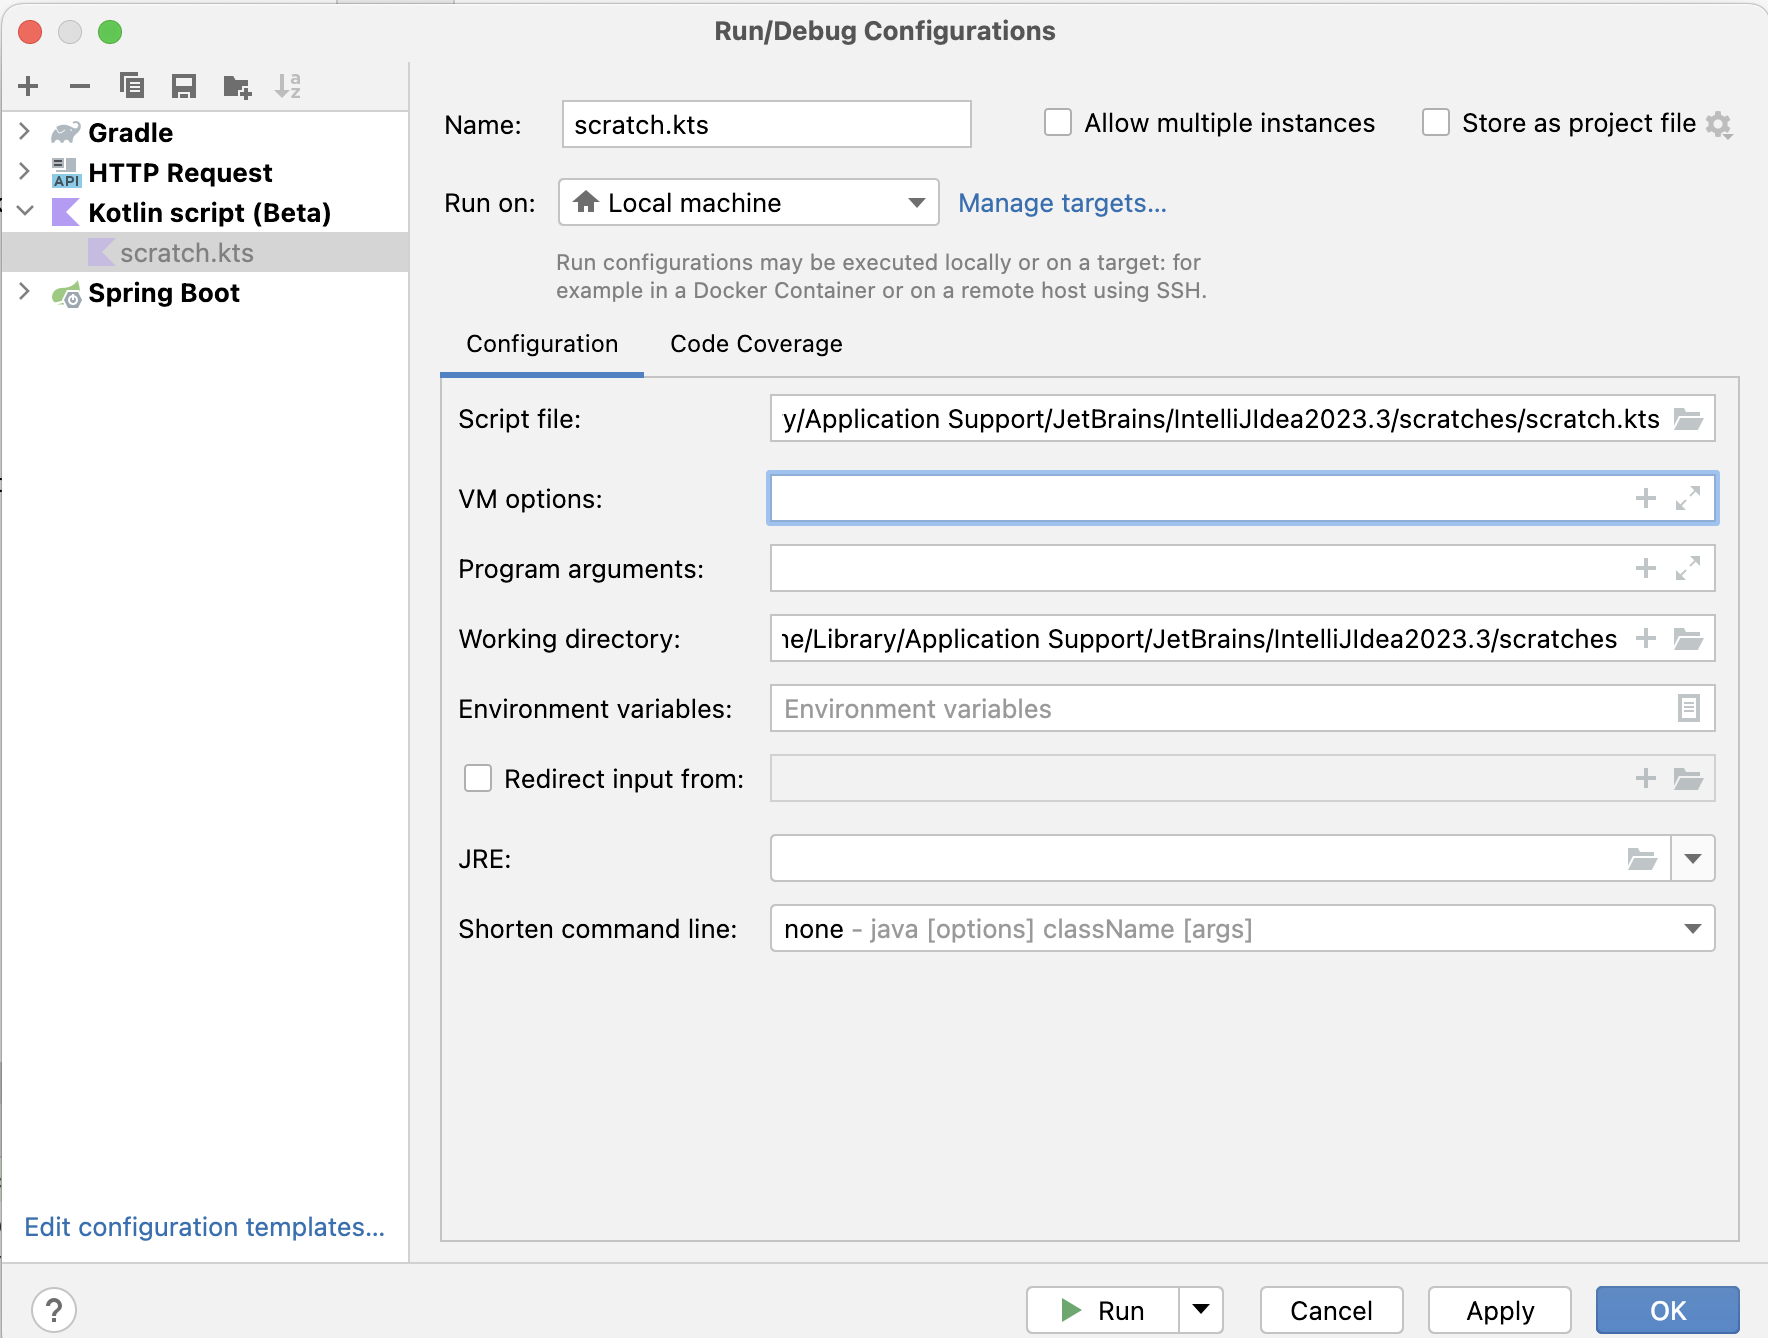
Task: Add new configuration with plus icon
Action: click(29, 86)
